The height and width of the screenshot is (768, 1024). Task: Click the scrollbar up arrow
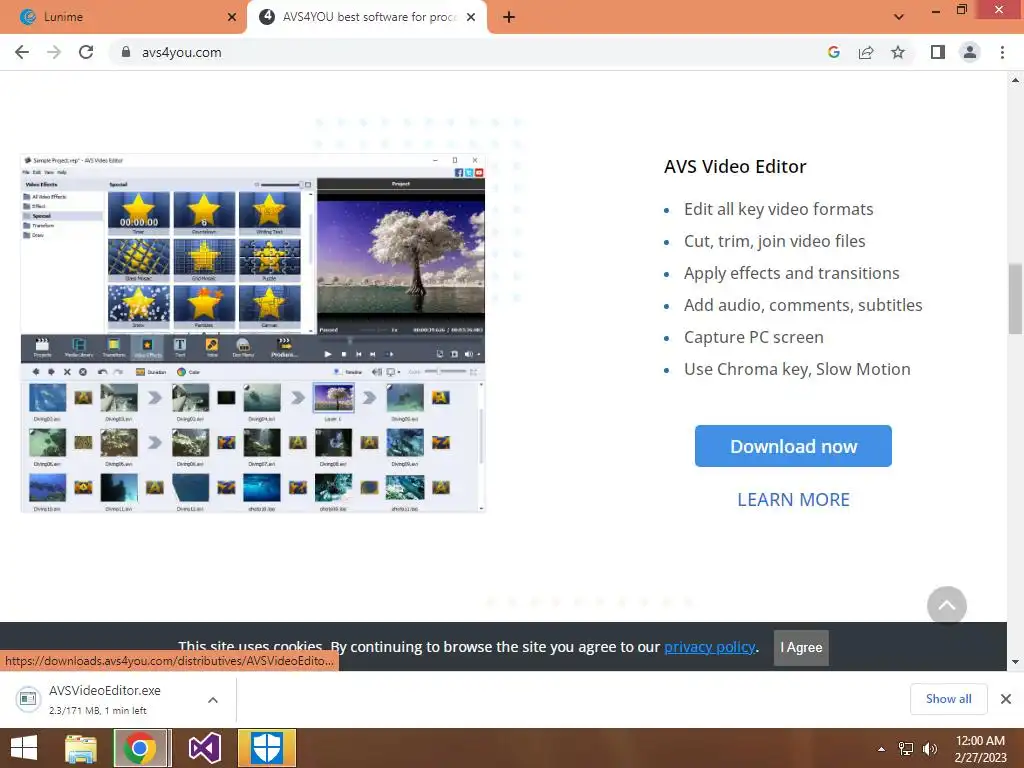(x=1015, y=80)
